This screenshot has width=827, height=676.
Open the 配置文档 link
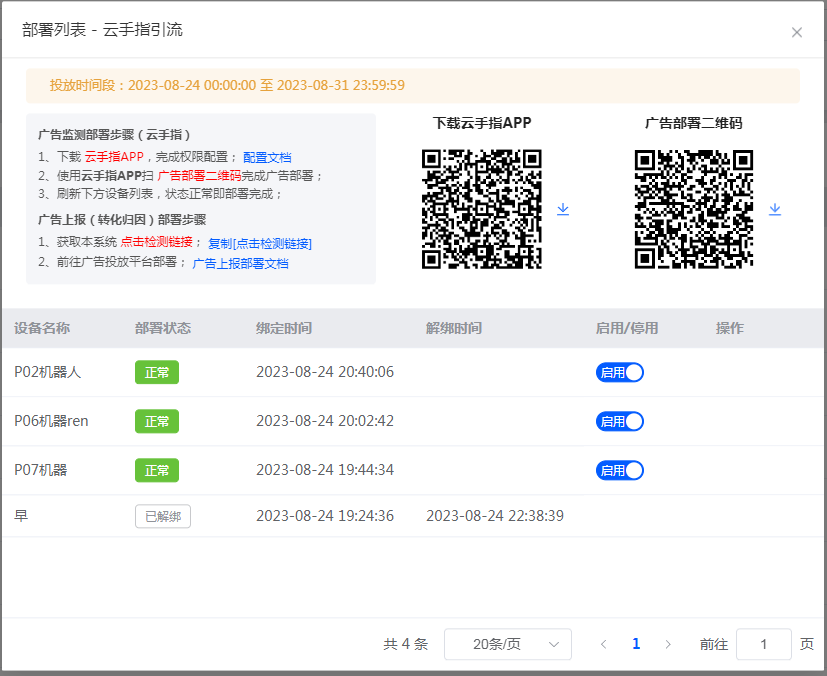[x=267, y=157]
